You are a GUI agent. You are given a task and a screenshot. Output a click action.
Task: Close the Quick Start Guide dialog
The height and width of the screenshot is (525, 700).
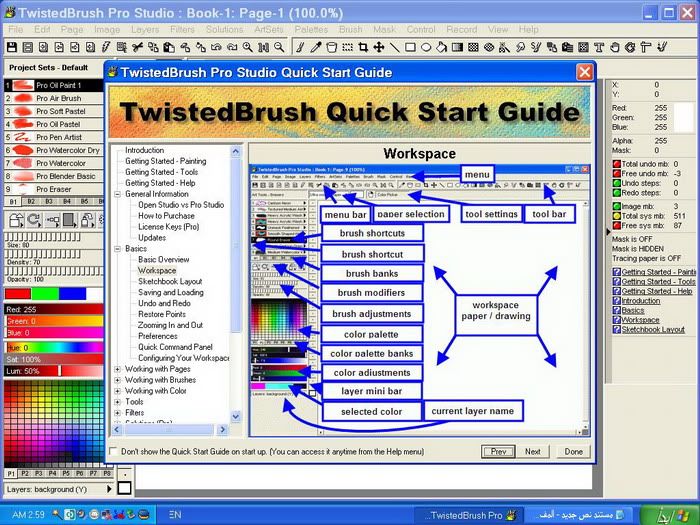tap(584, 72)
